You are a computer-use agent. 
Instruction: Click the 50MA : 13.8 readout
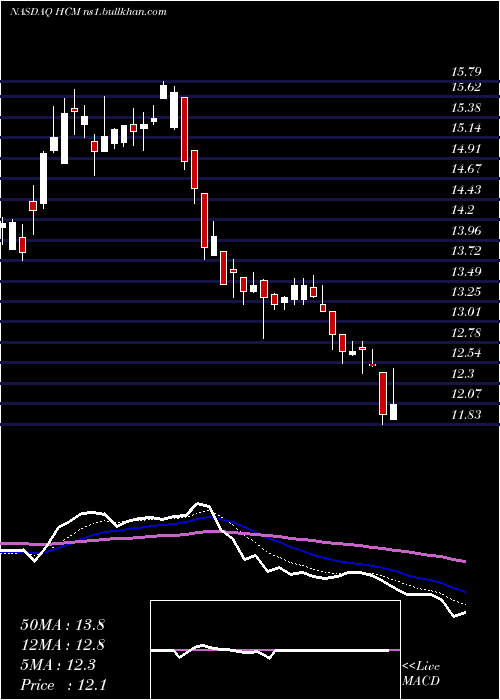[62, 625]
